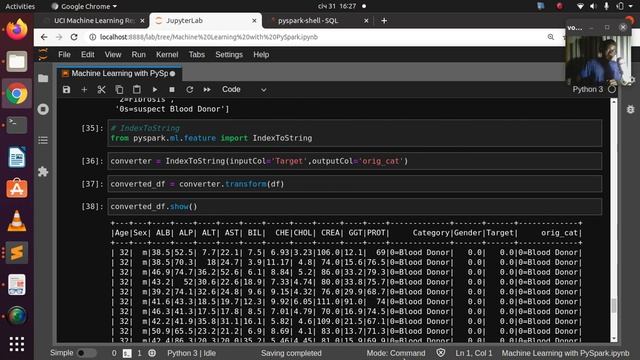Reload the current page
The height and width of the screenshot is (360, 640).
tap(74, 37)
